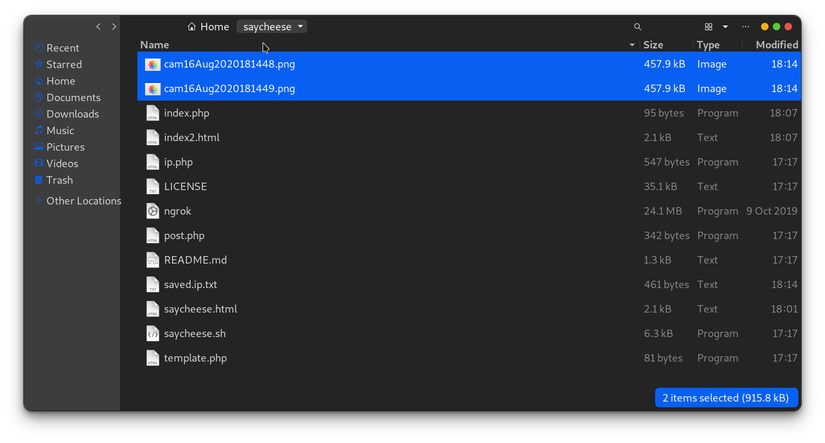Open the view options dropdown arrow

725,27
